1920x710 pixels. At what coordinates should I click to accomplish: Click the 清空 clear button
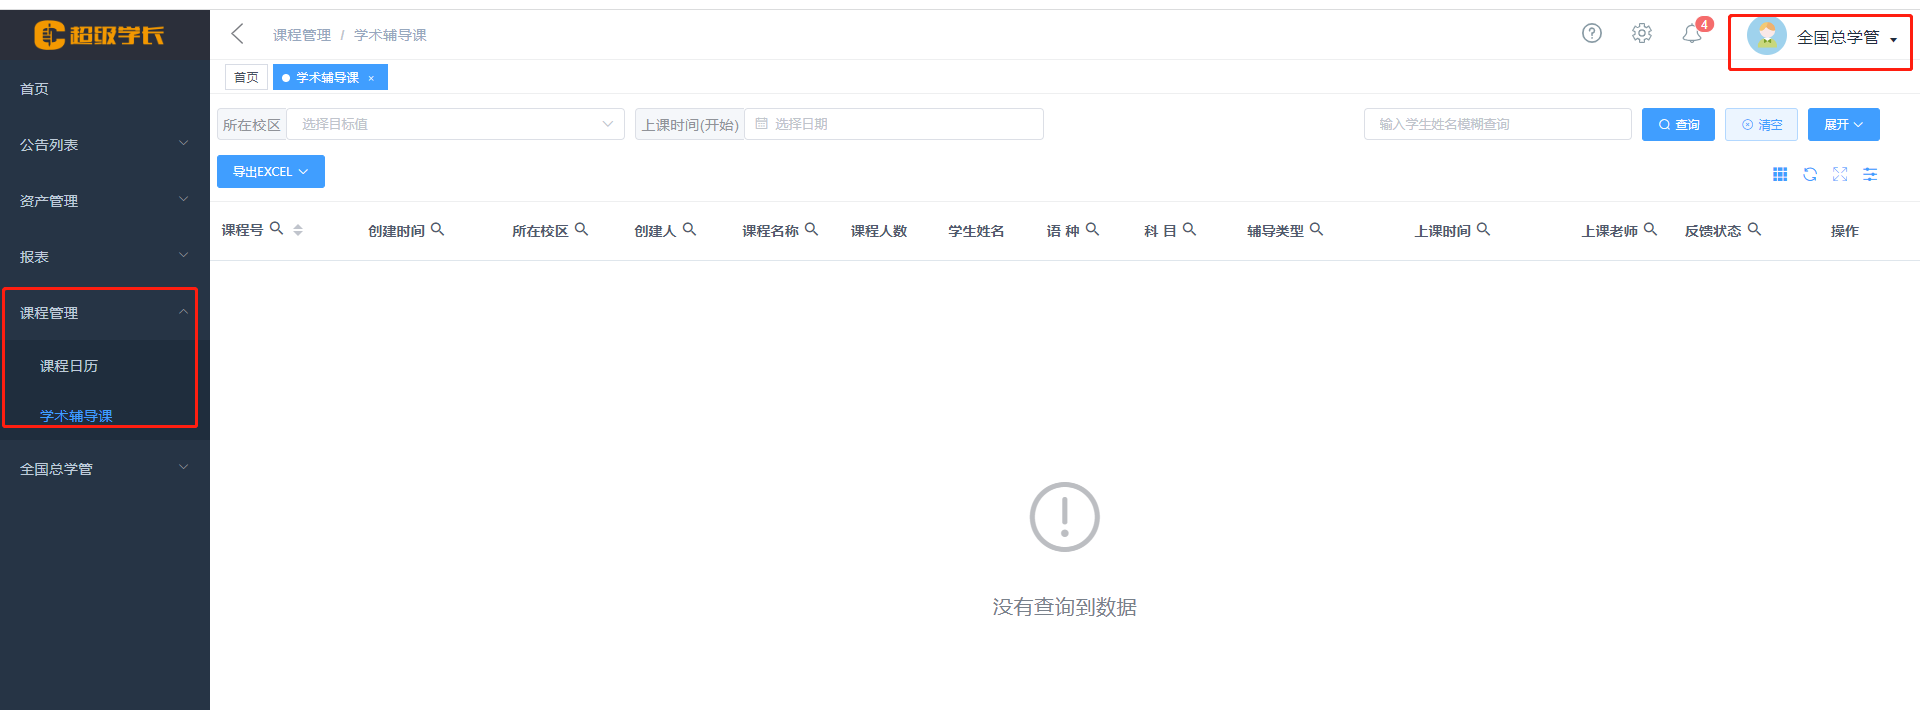(1761, 125)
